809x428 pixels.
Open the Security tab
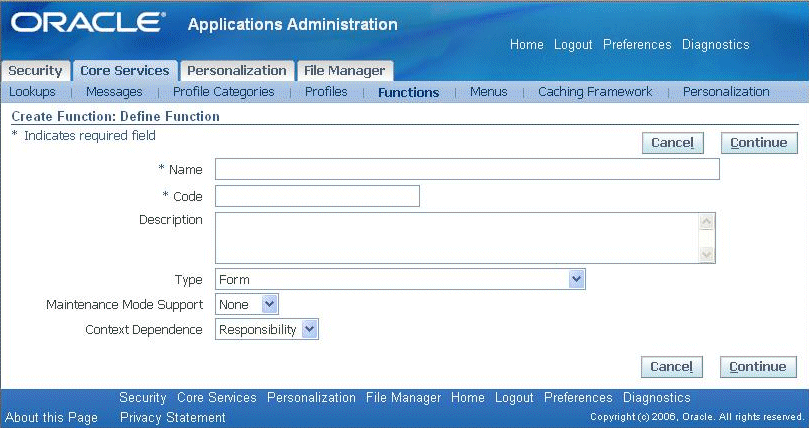(x=35, y=71)
